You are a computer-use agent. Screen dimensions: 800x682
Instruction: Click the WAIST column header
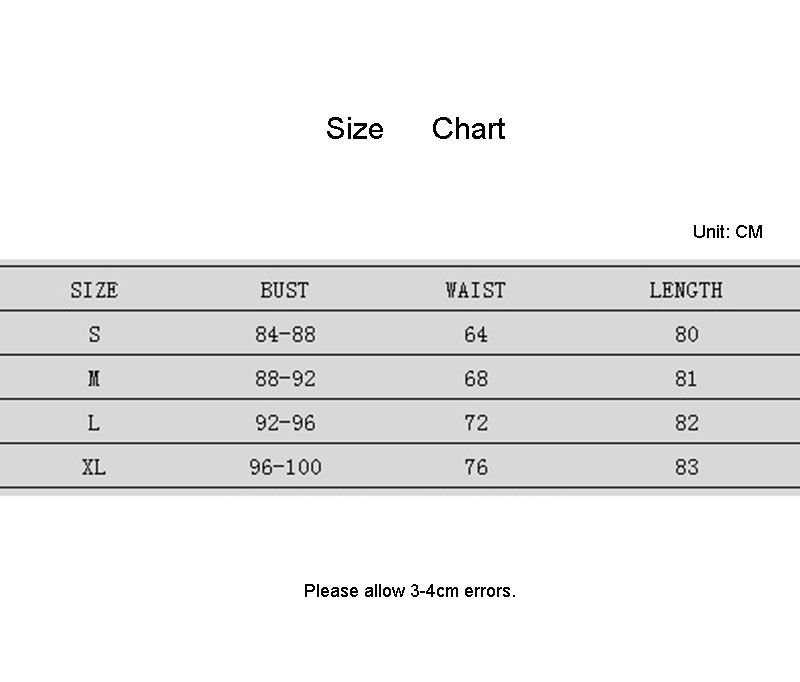[475, 290]
